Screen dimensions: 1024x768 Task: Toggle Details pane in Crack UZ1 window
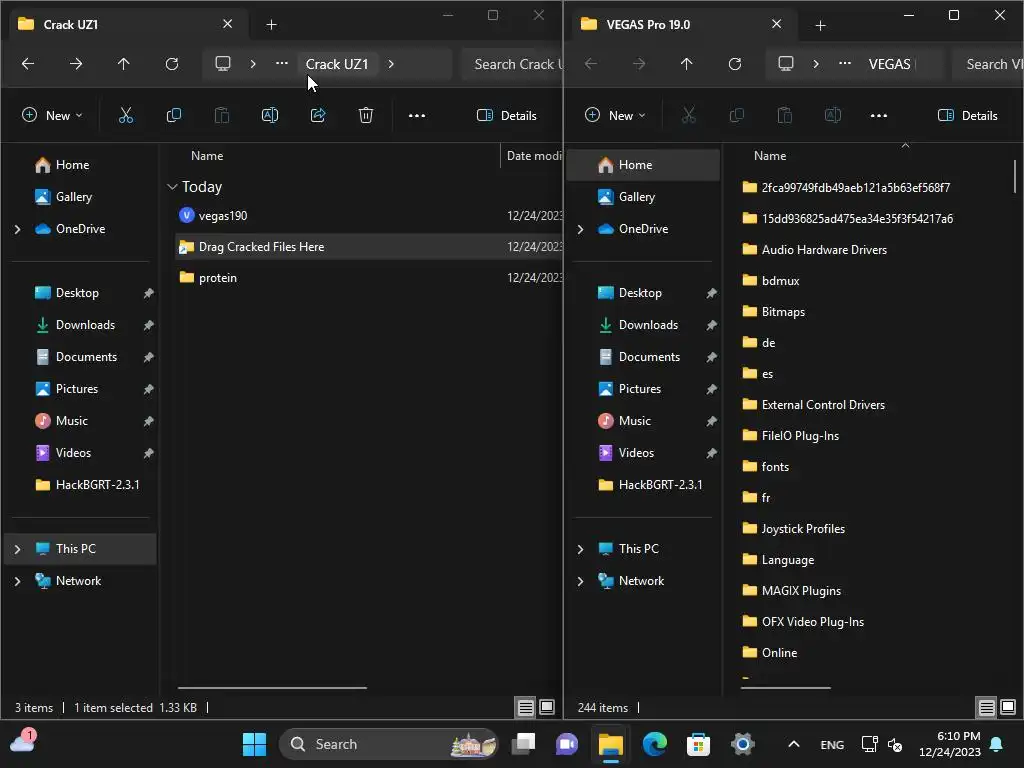tap(507, 116)
